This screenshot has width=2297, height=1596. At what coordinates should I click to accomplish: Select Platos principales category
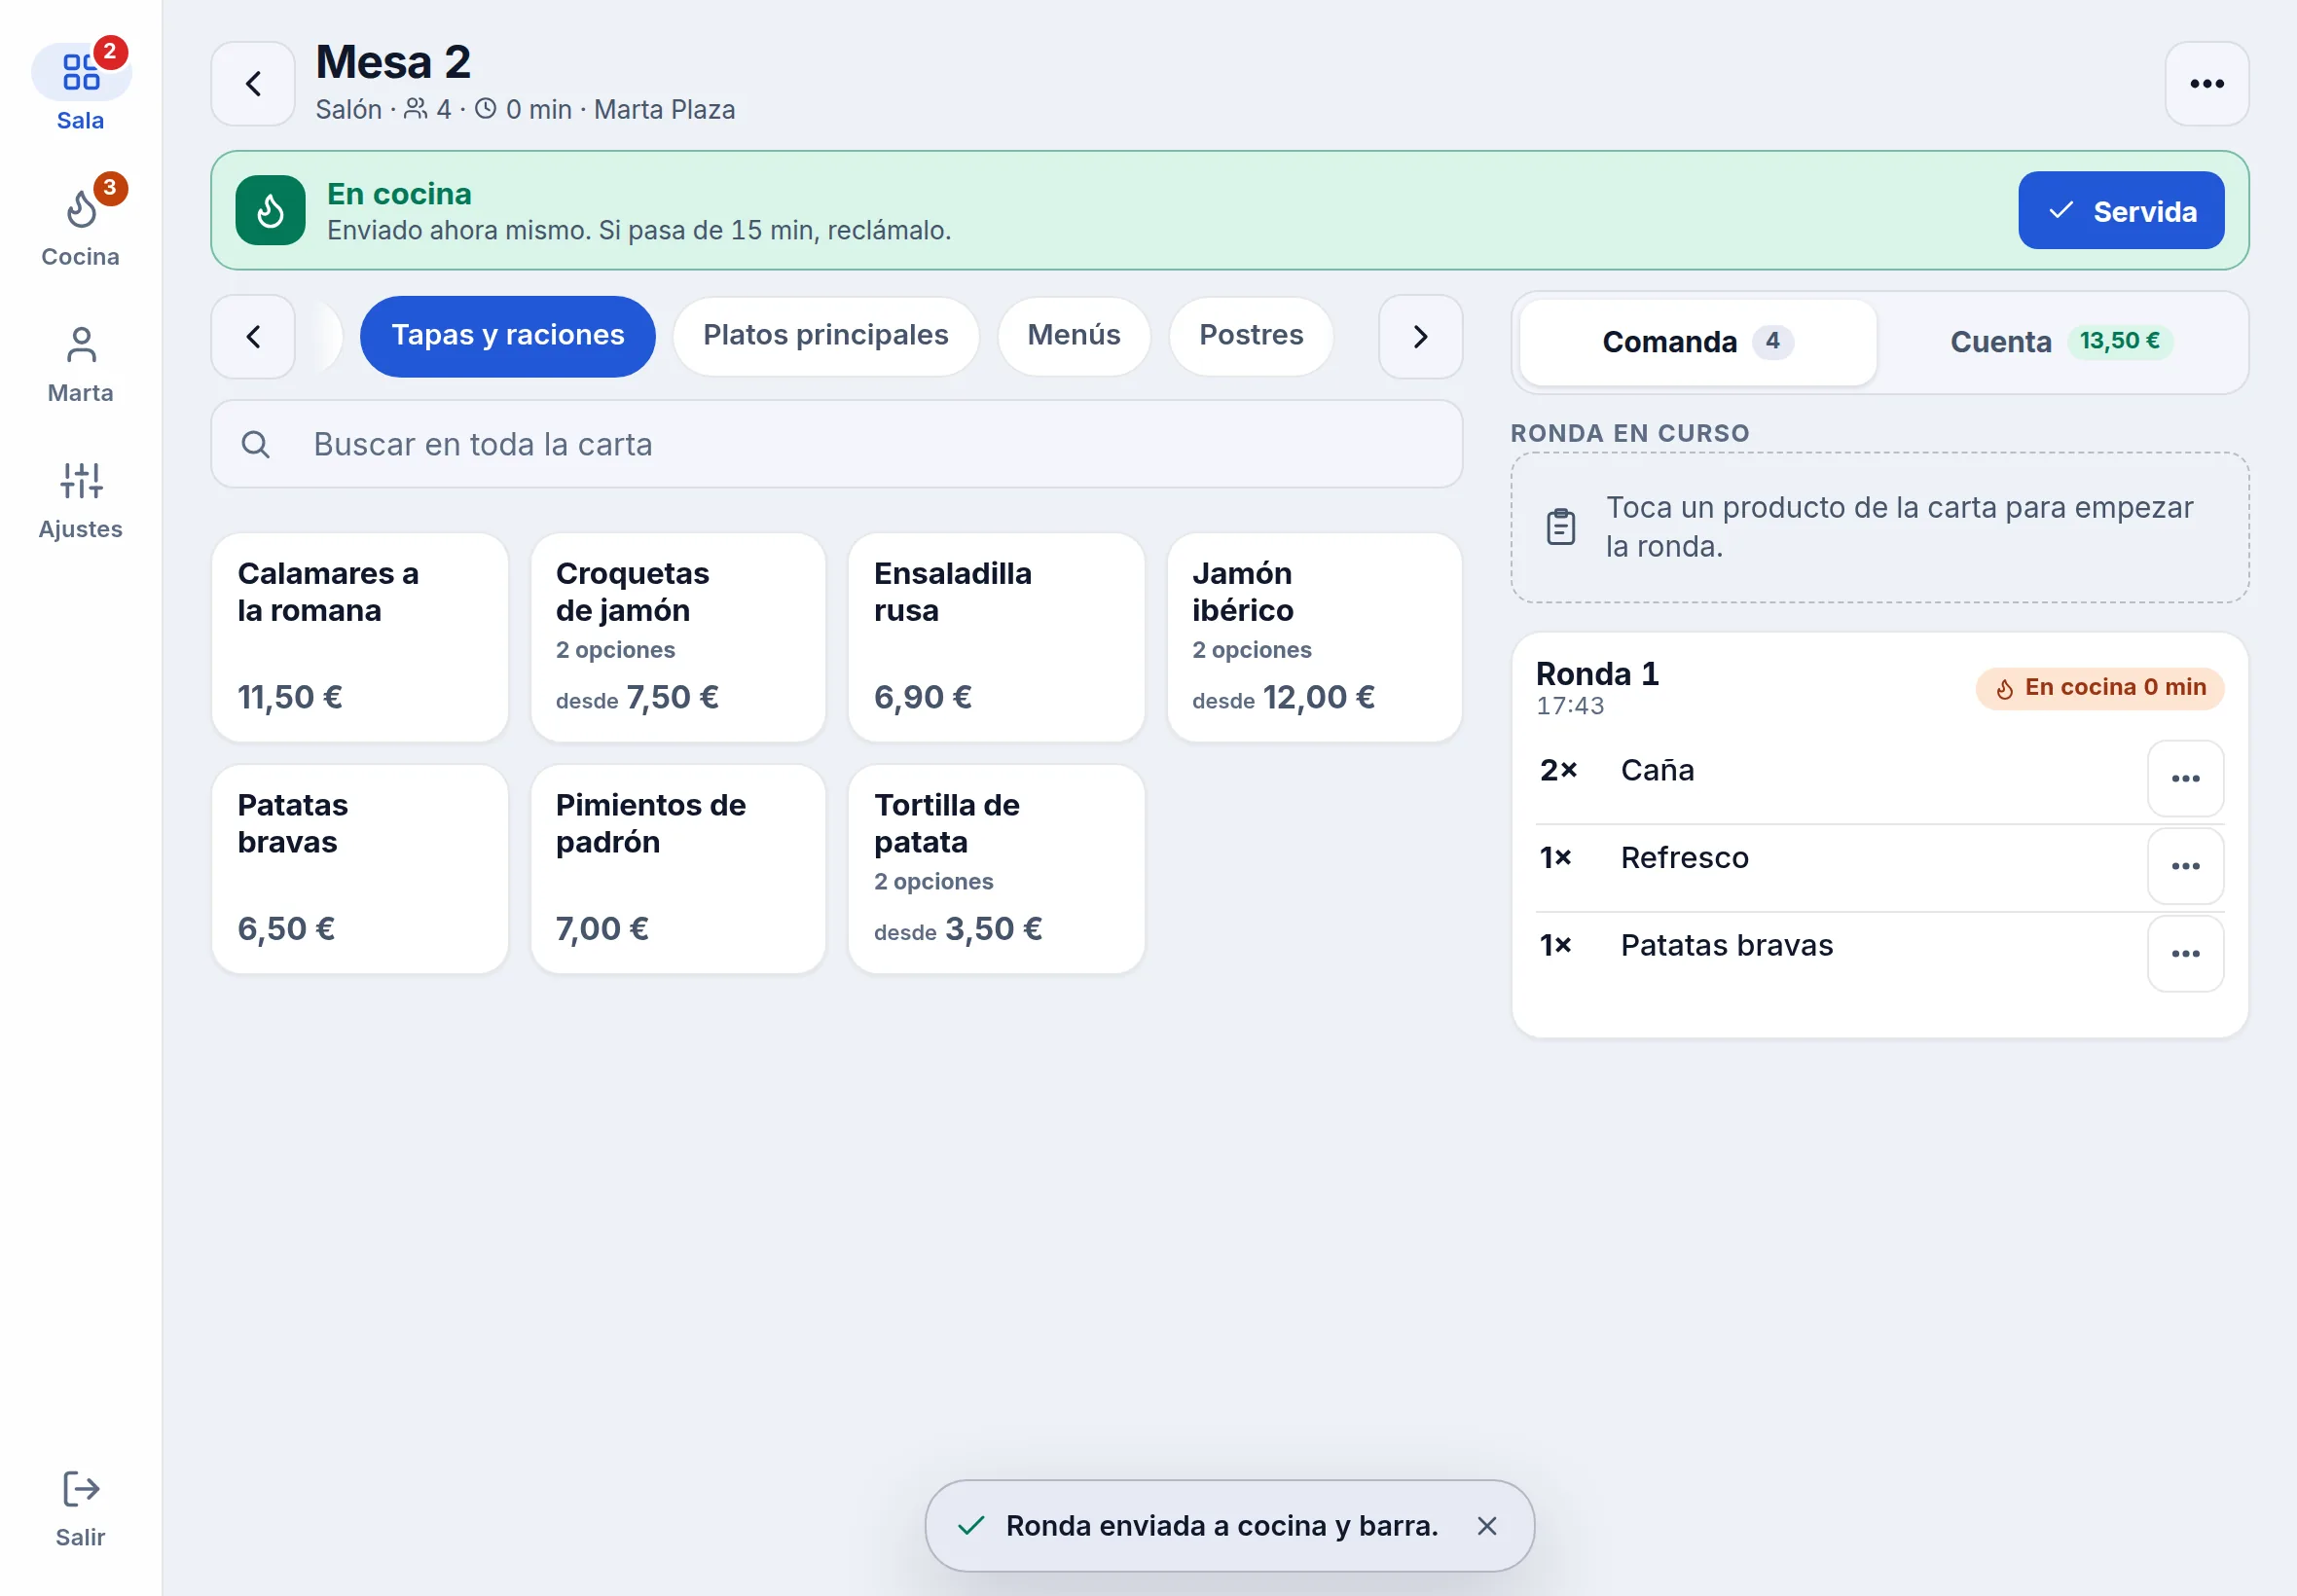pyautogui.click(x=825, y=336)
